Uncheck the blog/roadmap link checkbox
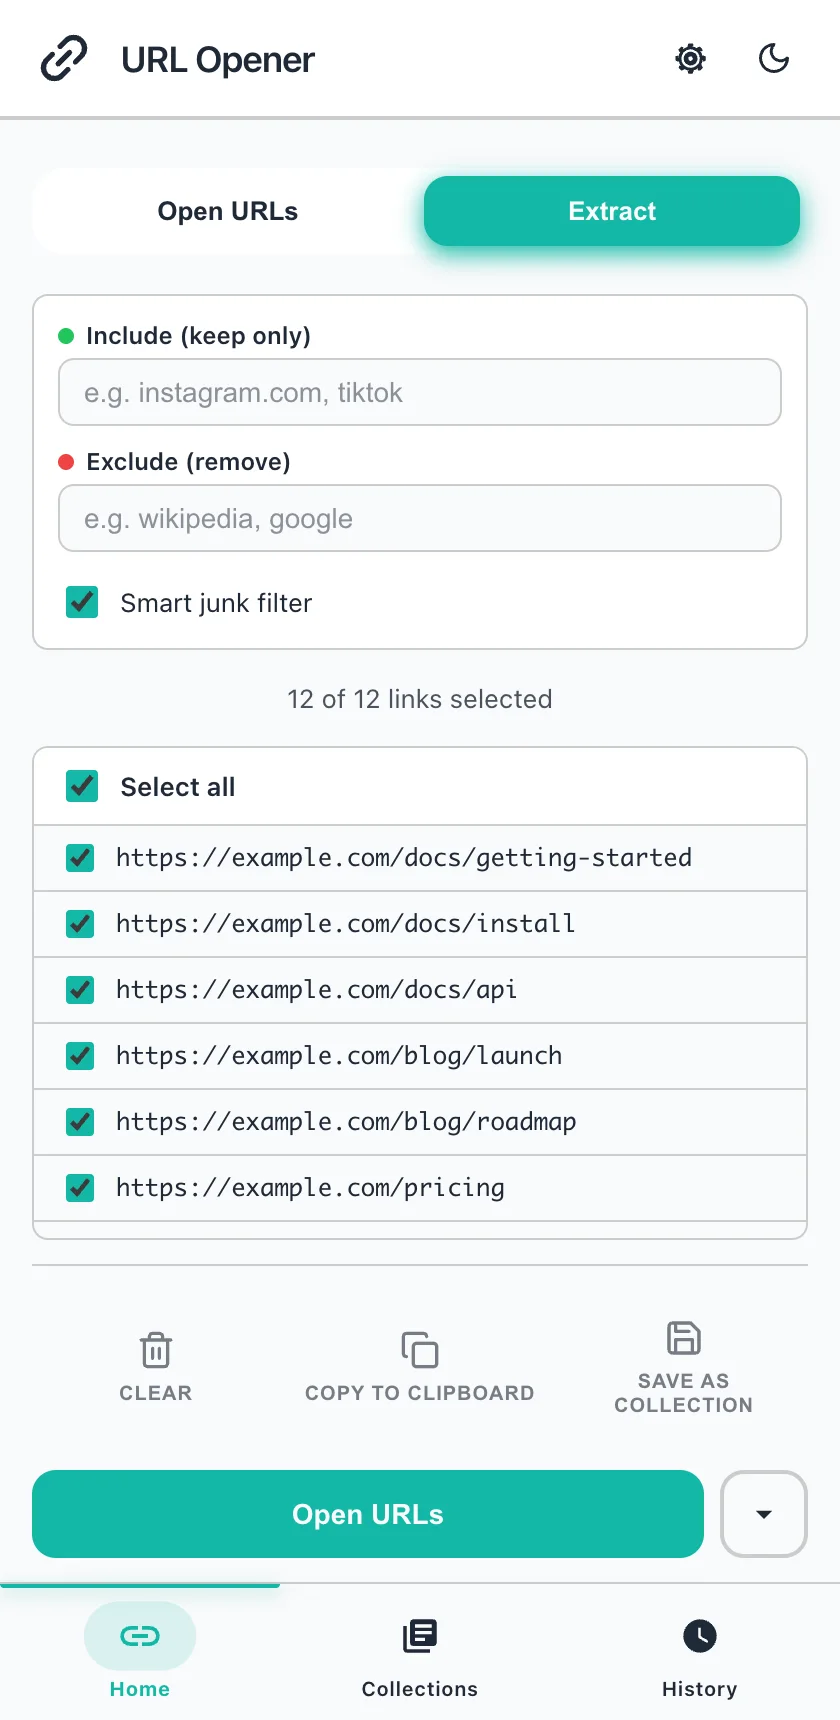 point(80,1122)
